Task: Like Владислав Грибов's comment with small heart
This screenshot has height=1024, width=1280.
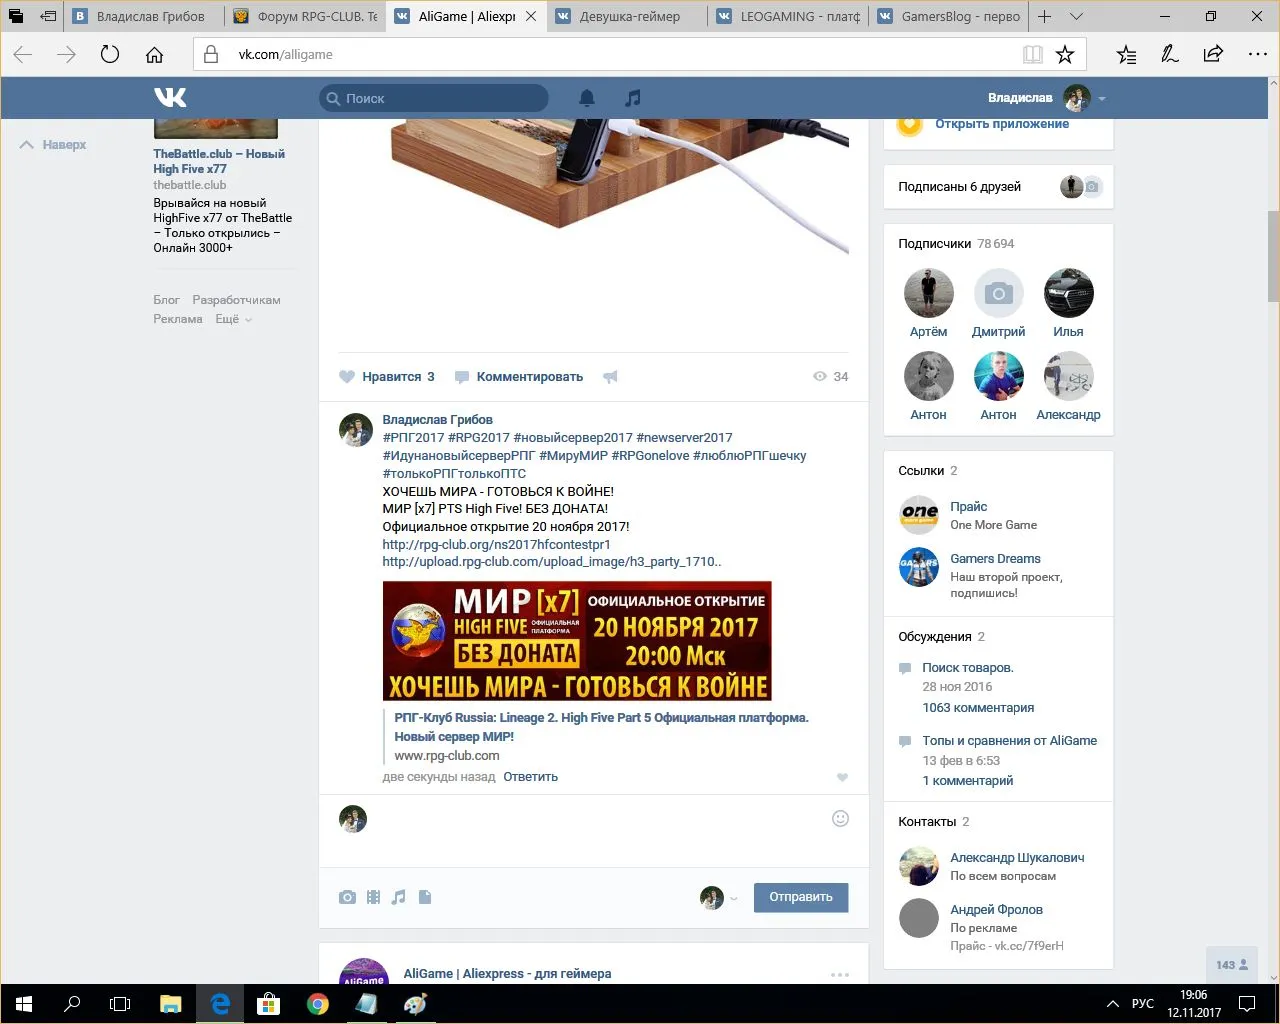Action: click(842, 778)
